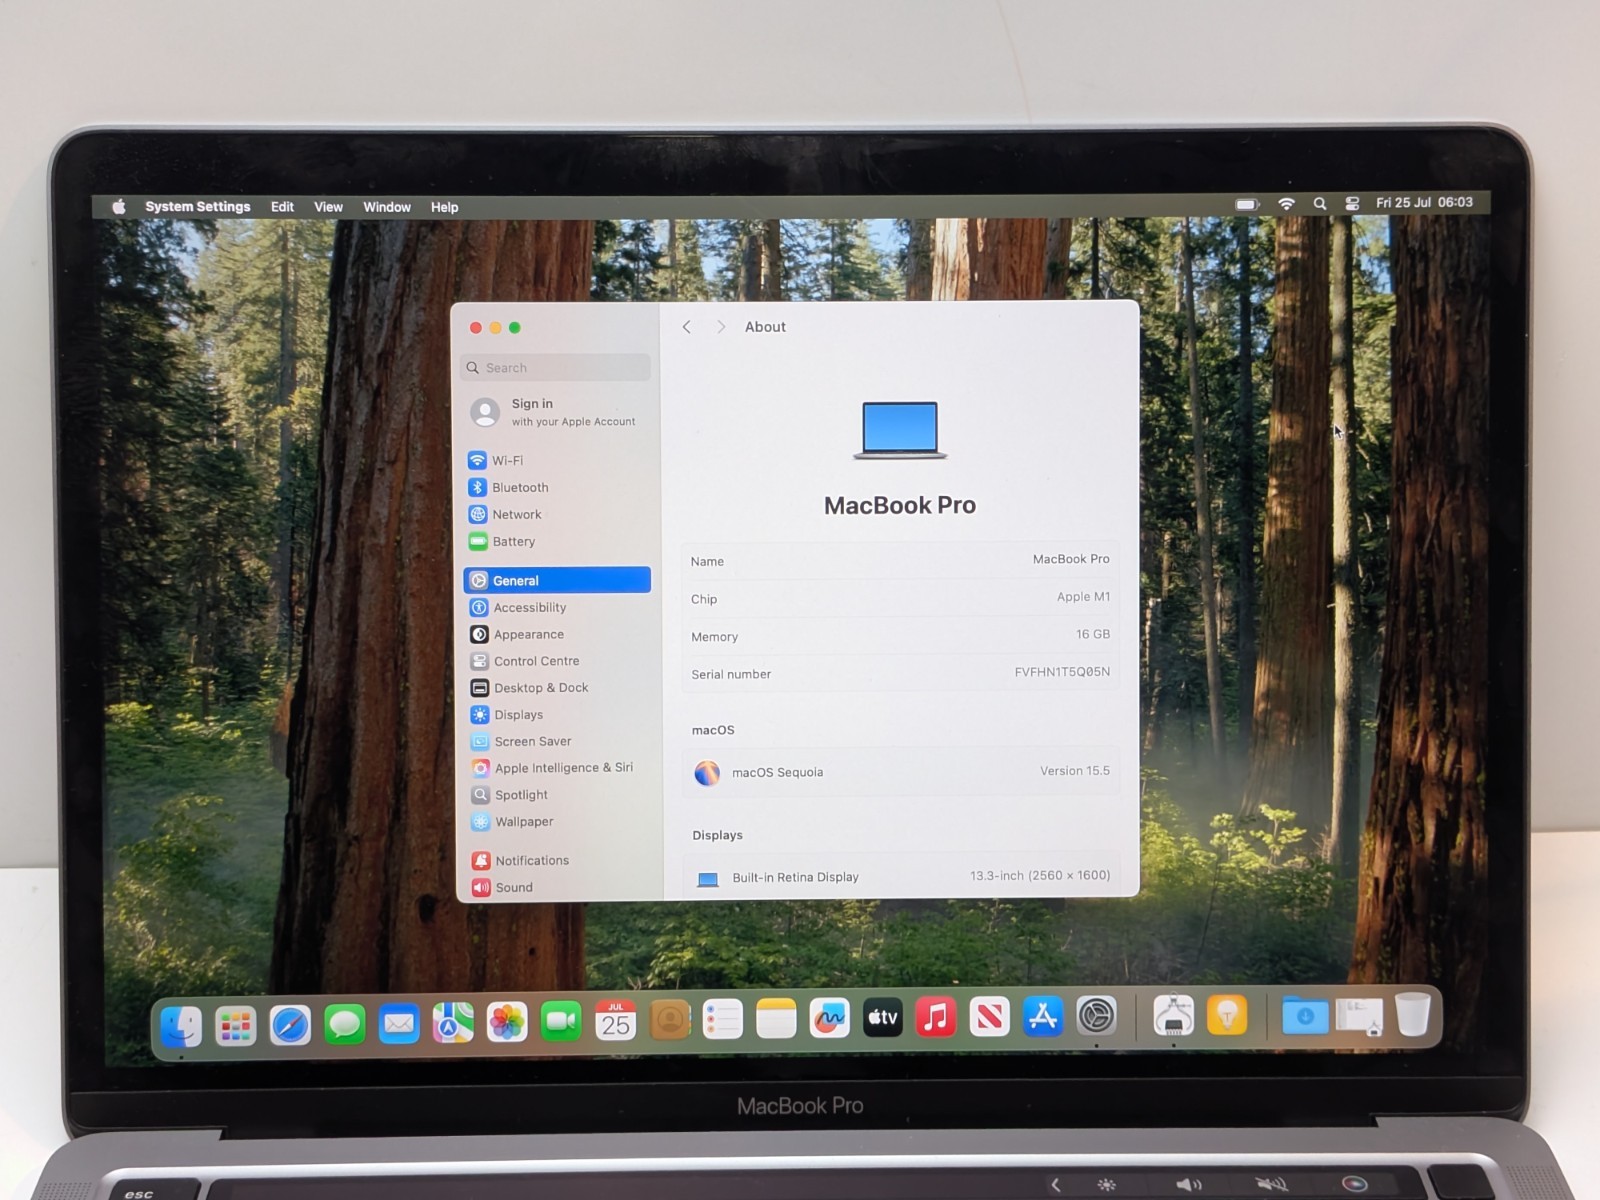The width and height of the screenshot is (1600, 1200).
Task: Click the Name value MacBook Pro
Action: [1071, 559]
